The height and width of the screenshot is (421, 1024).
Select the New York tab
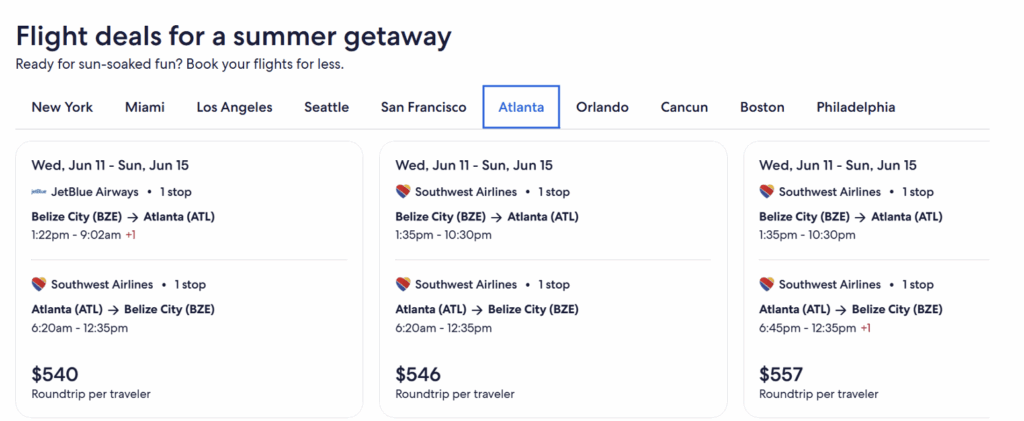coord(62,107)
